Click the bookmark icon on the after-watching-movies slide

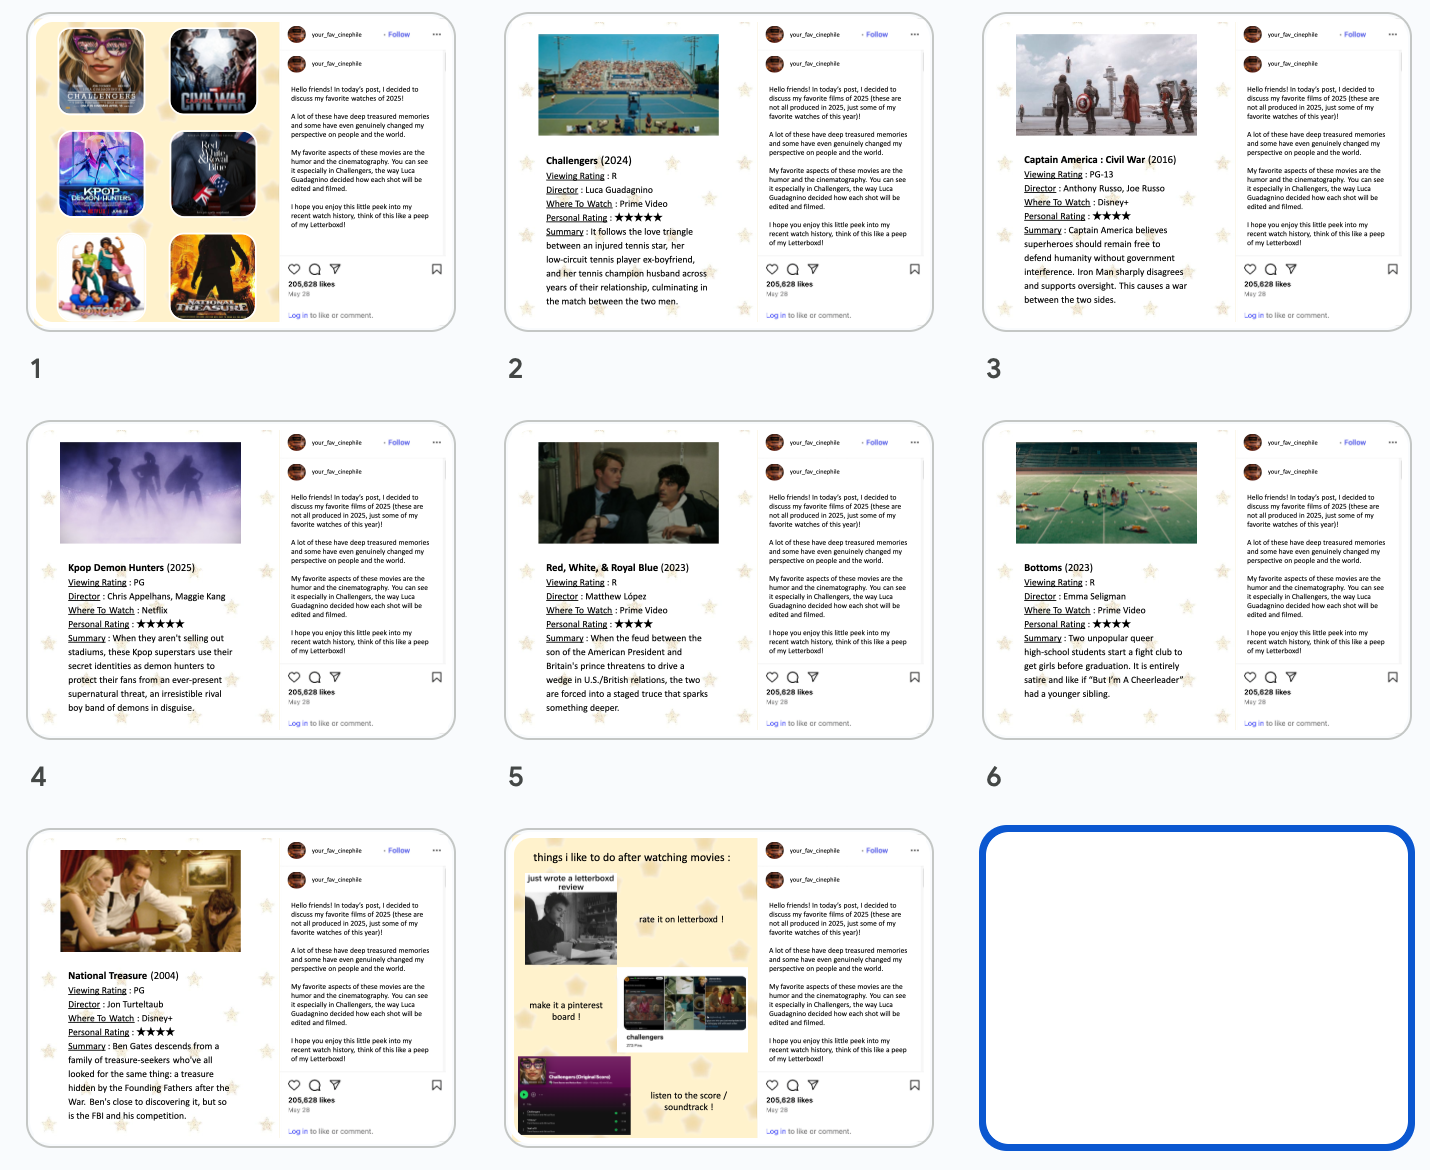click(914, 1085)
